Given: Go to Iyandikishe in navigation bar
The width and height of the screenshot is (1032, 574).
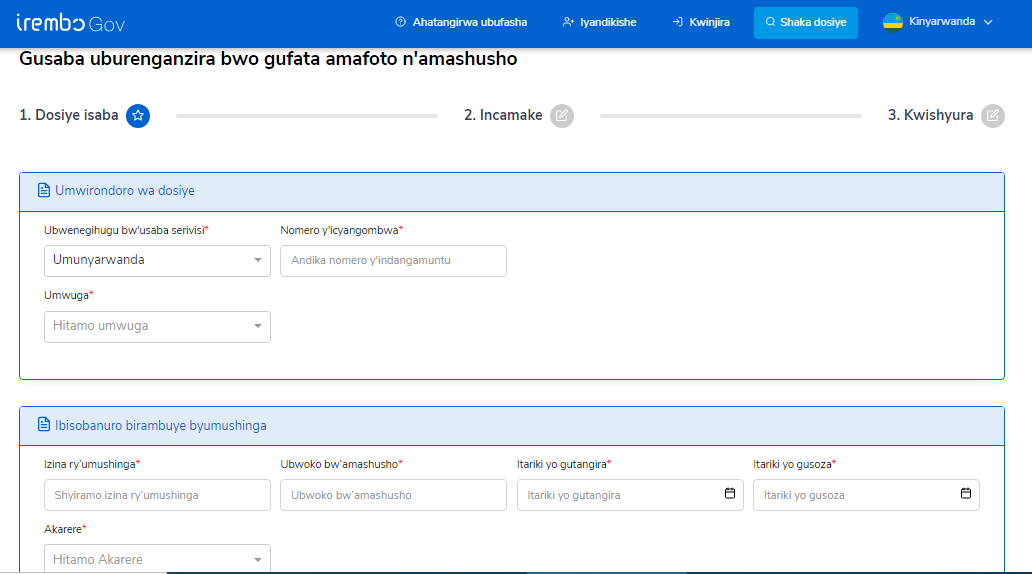Looking at the screenshot, I should (599, 22).
